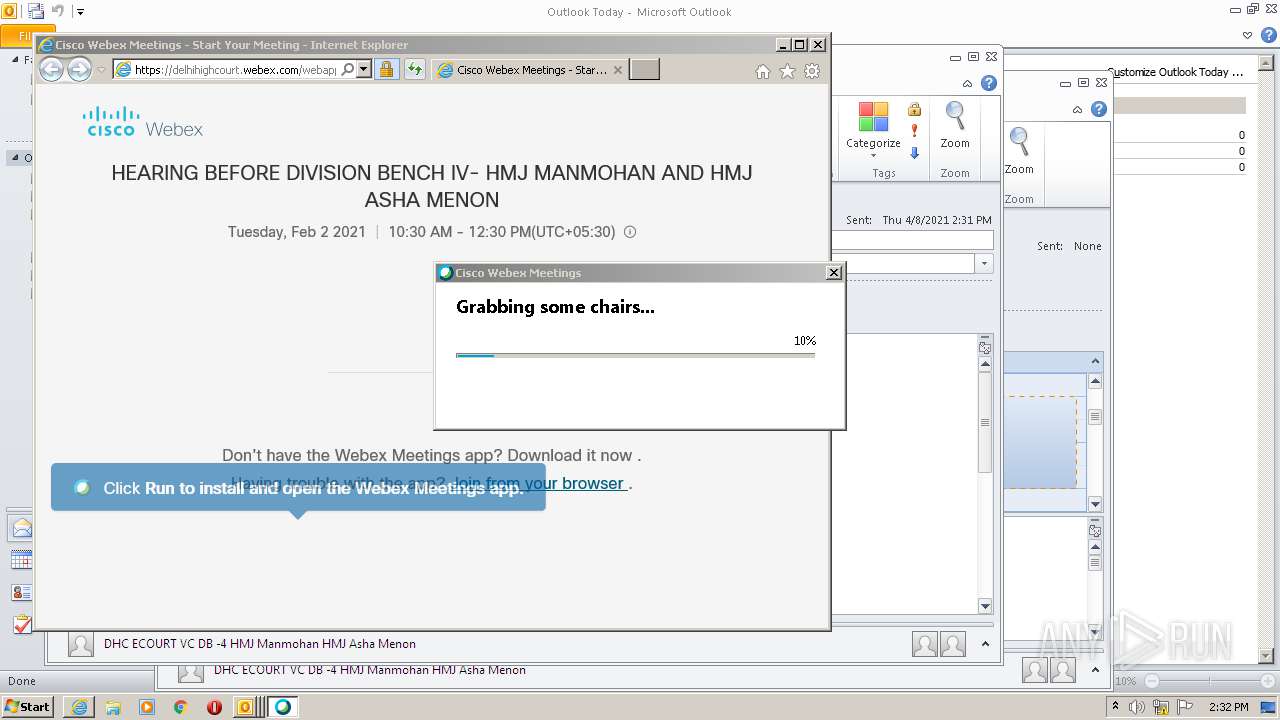Click Join from your browser link
Image resolution: width=1280 pixels, height=720 pixels.
pos(539,483)
